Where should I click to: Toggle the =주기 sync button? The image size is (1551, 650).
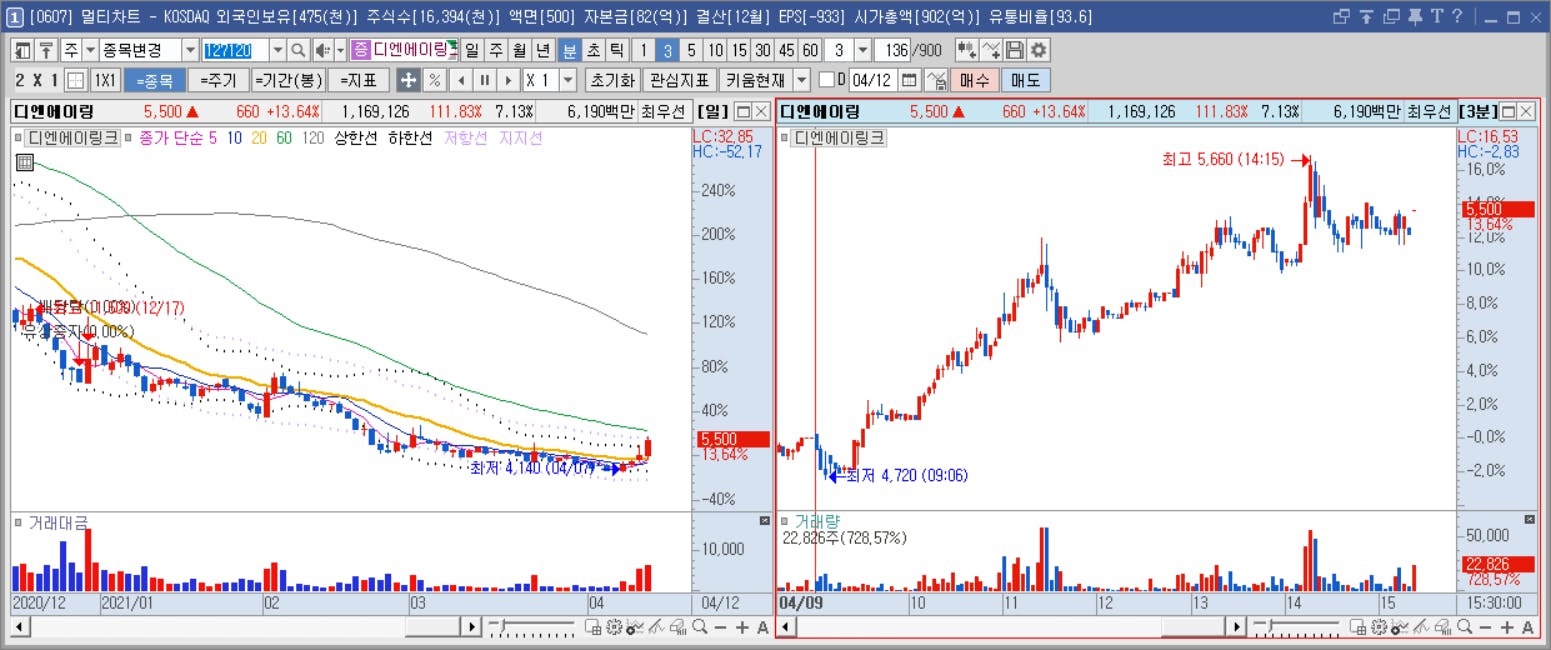[217, 81]
